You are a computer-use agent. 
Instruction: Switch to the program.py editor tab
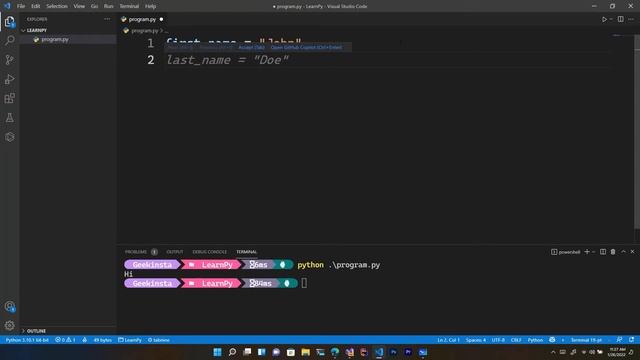click(x=142, y=19)
